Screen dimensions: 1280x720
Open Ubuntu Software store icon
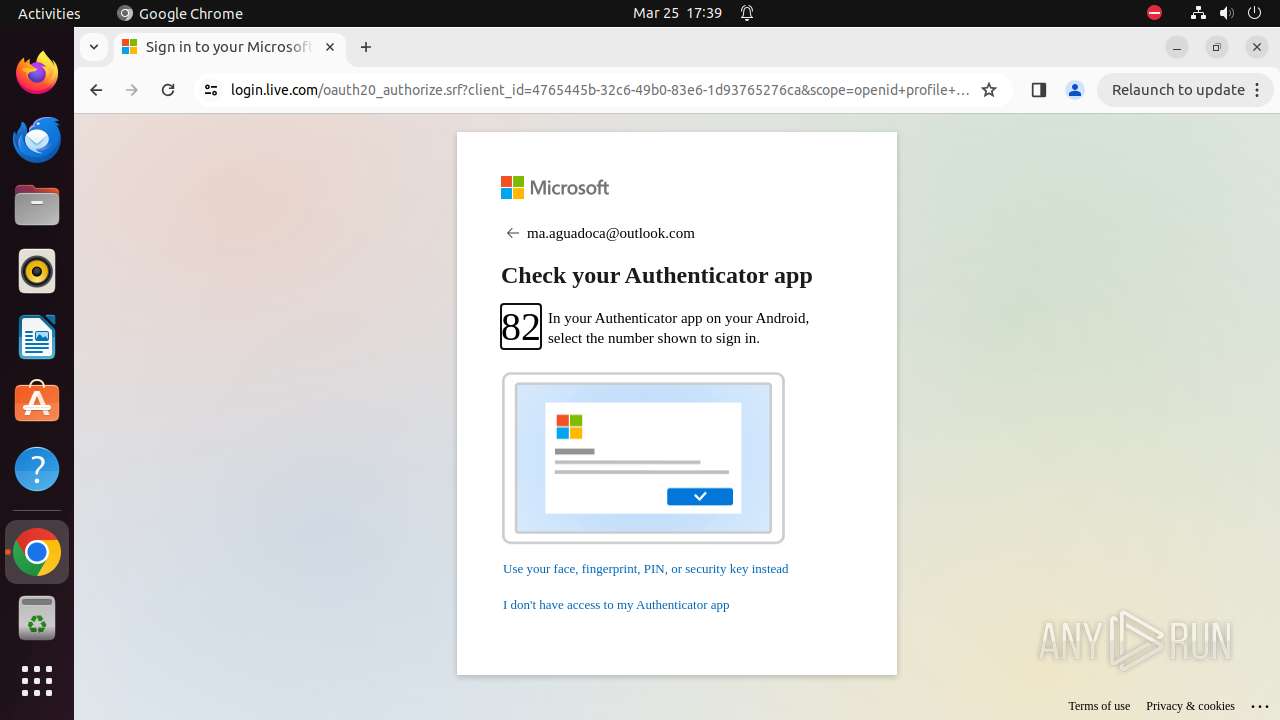tap(37, 403)
